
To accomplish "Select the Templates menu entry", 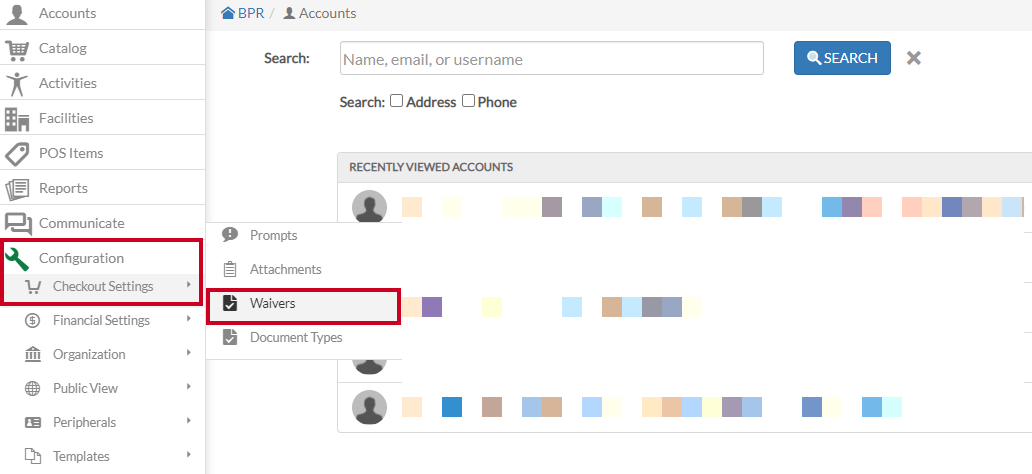I will [x=102, y=456].
